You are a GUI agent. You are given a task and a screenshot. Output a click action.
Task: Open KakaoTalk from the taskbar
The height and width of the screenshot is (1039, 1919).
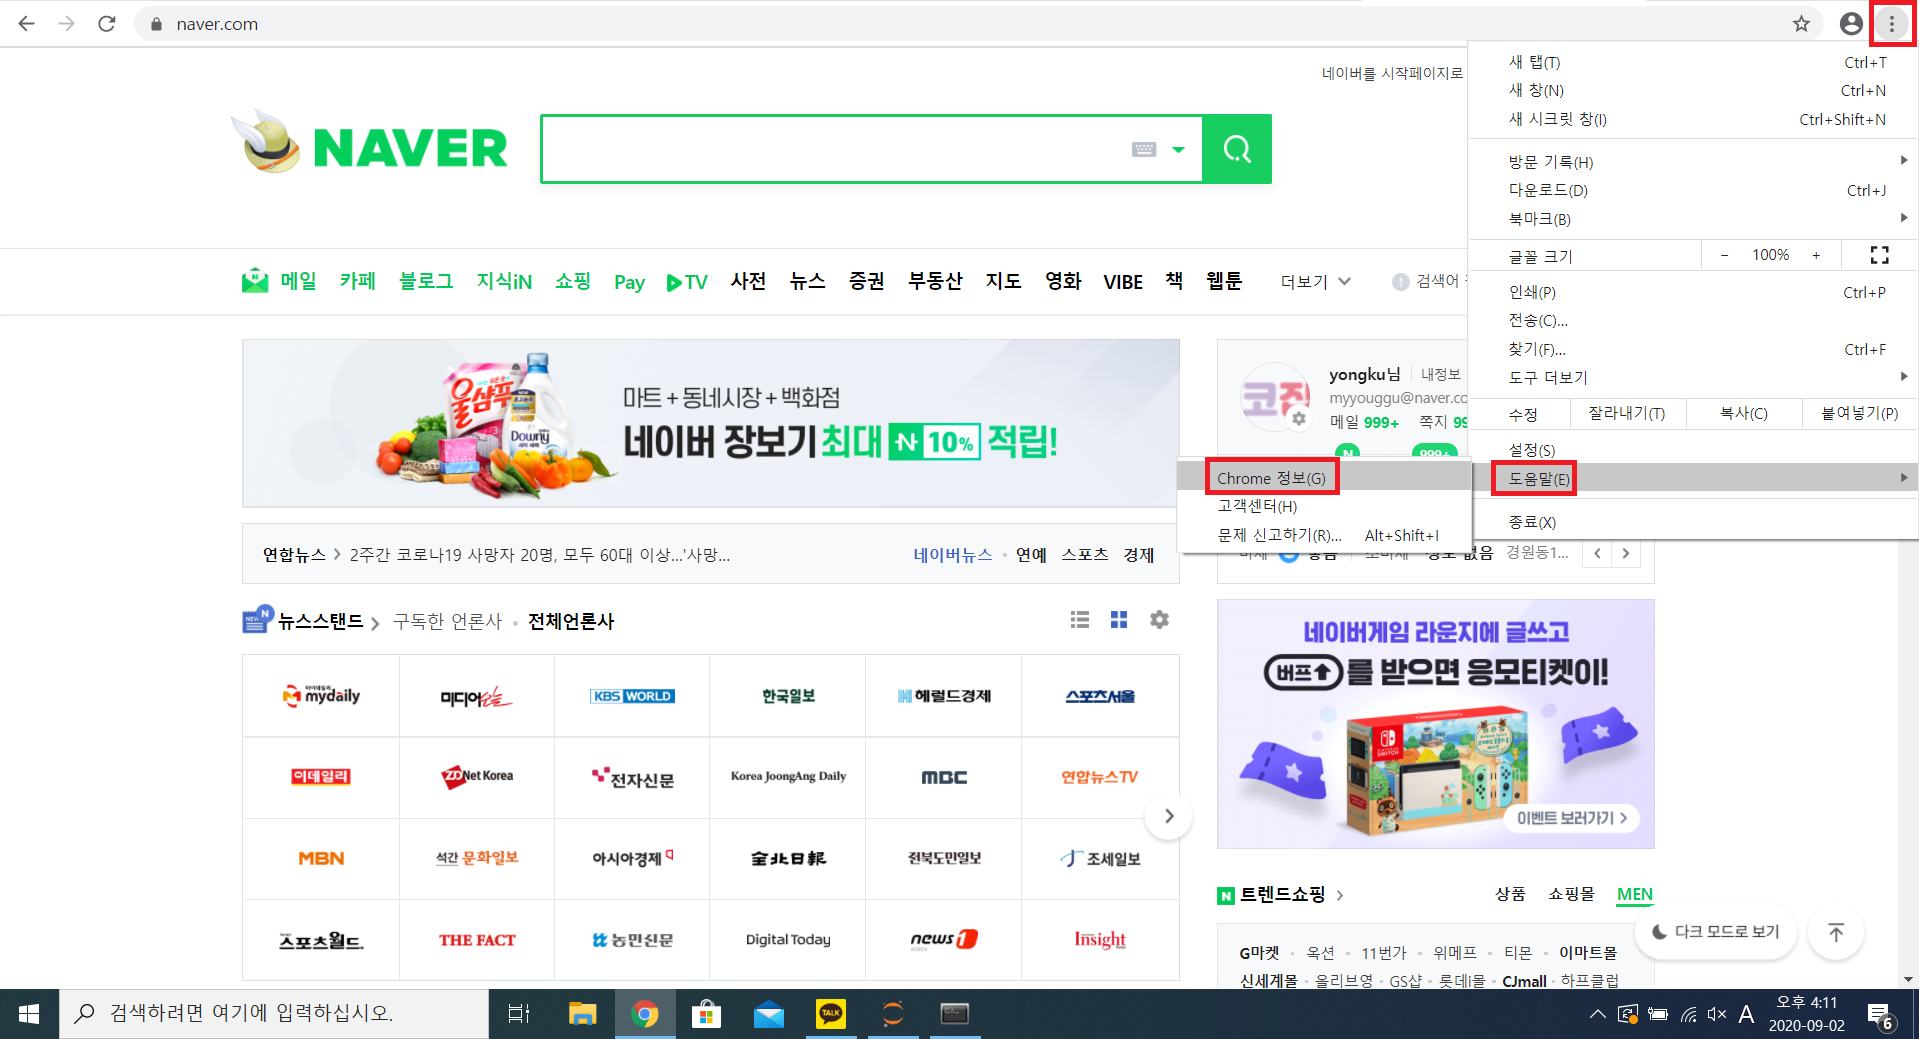tap(830, 1014)
